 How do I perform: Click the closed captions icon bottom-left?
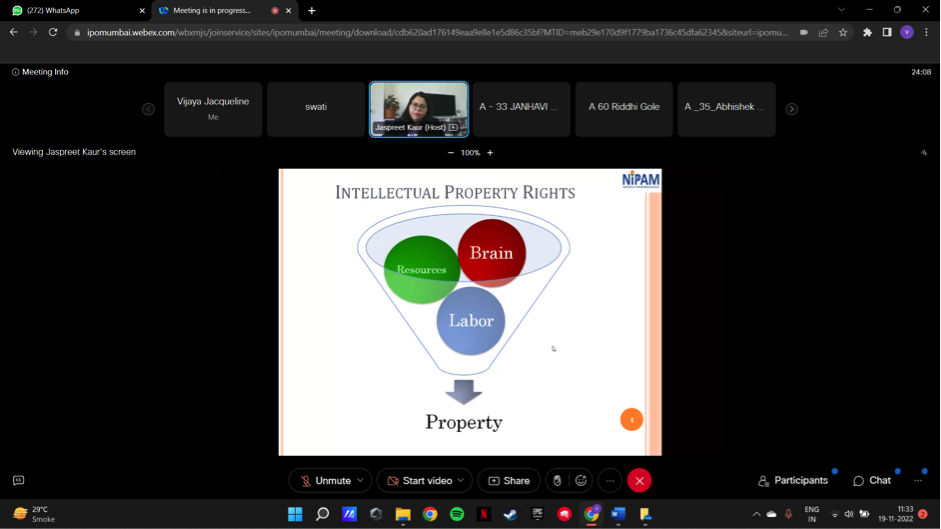(18, 481)
